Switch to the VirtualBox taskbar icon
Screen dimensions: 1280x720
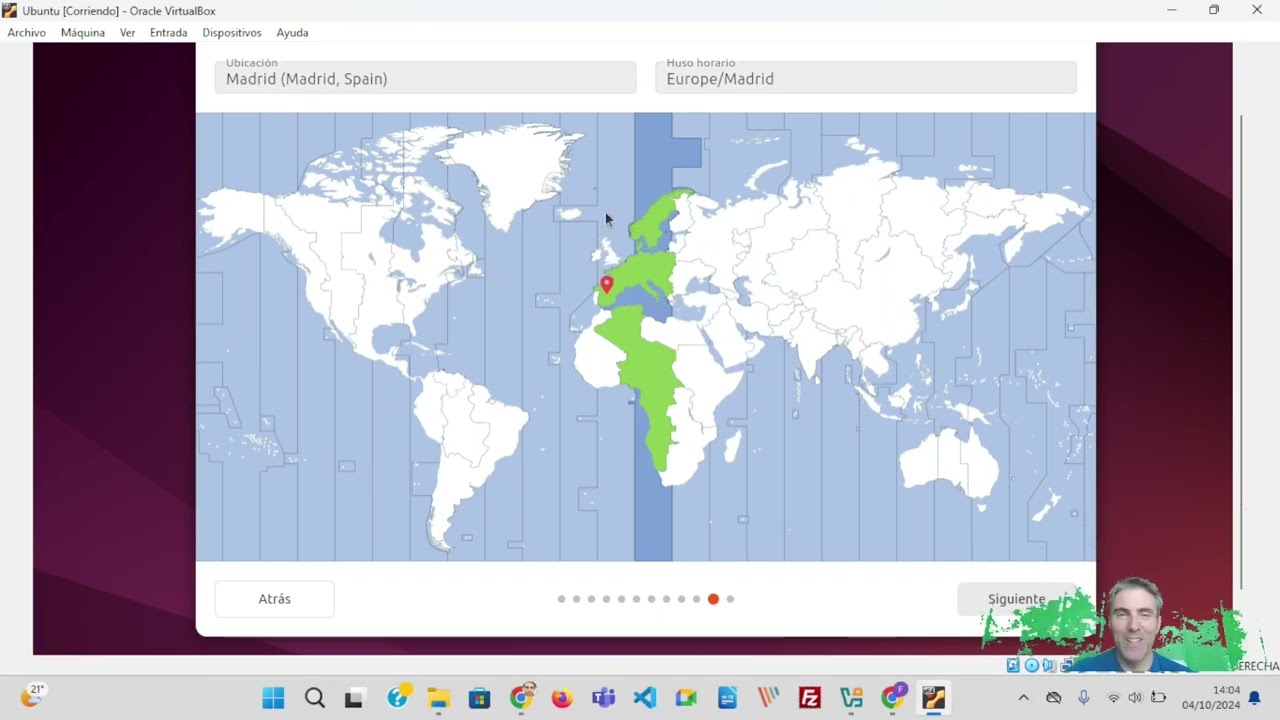click(x=934, y=698)
